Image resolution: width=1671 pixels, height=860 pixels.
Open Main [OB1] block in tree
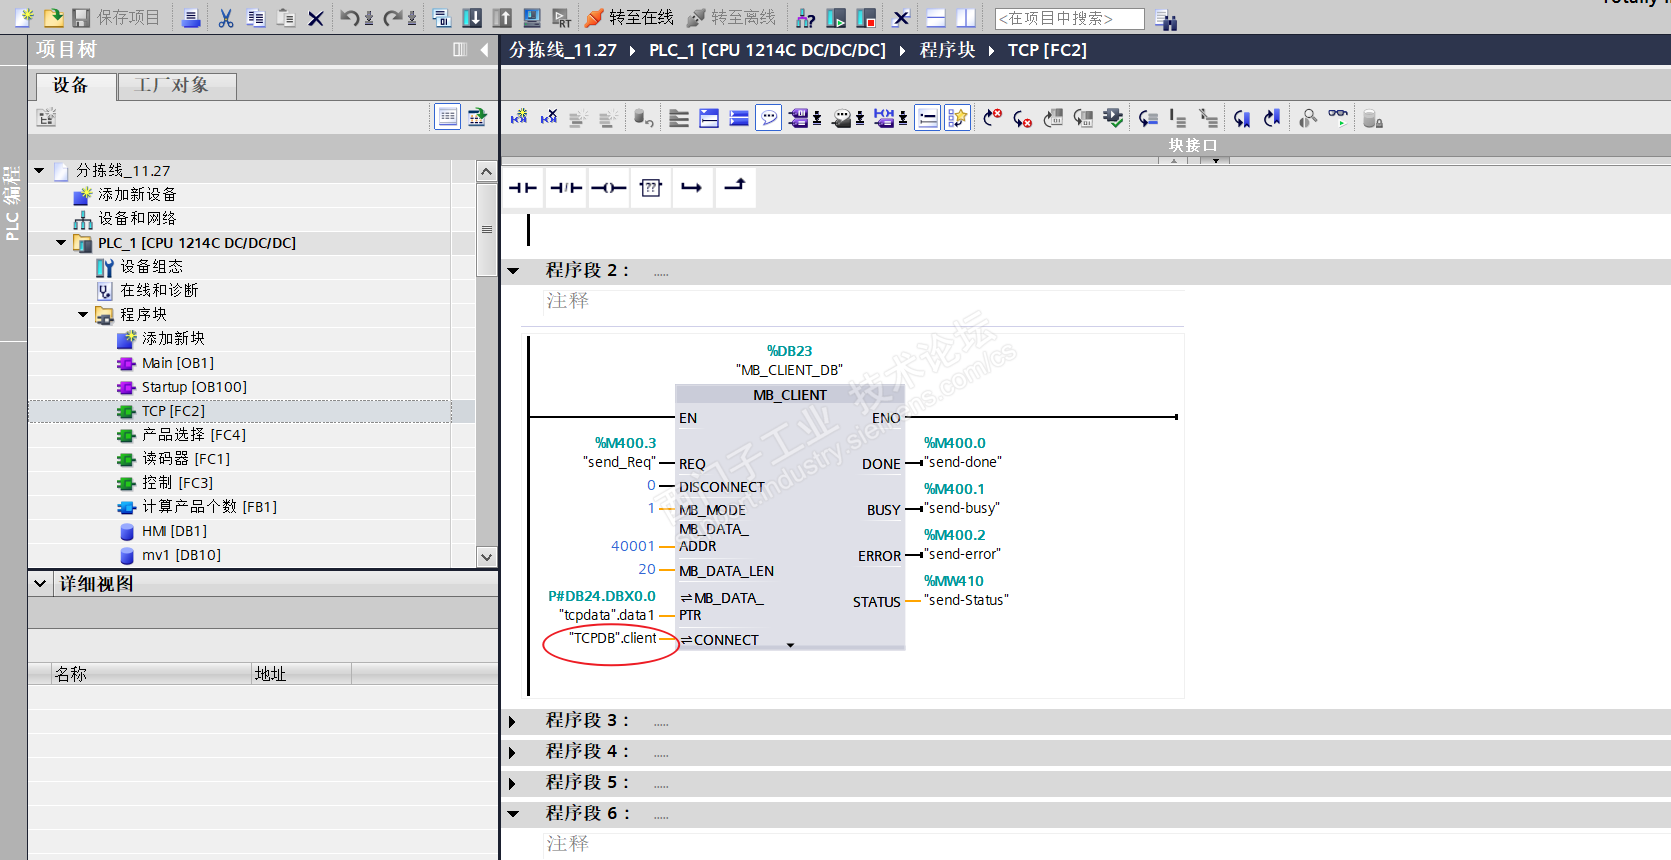pos(177,363)
